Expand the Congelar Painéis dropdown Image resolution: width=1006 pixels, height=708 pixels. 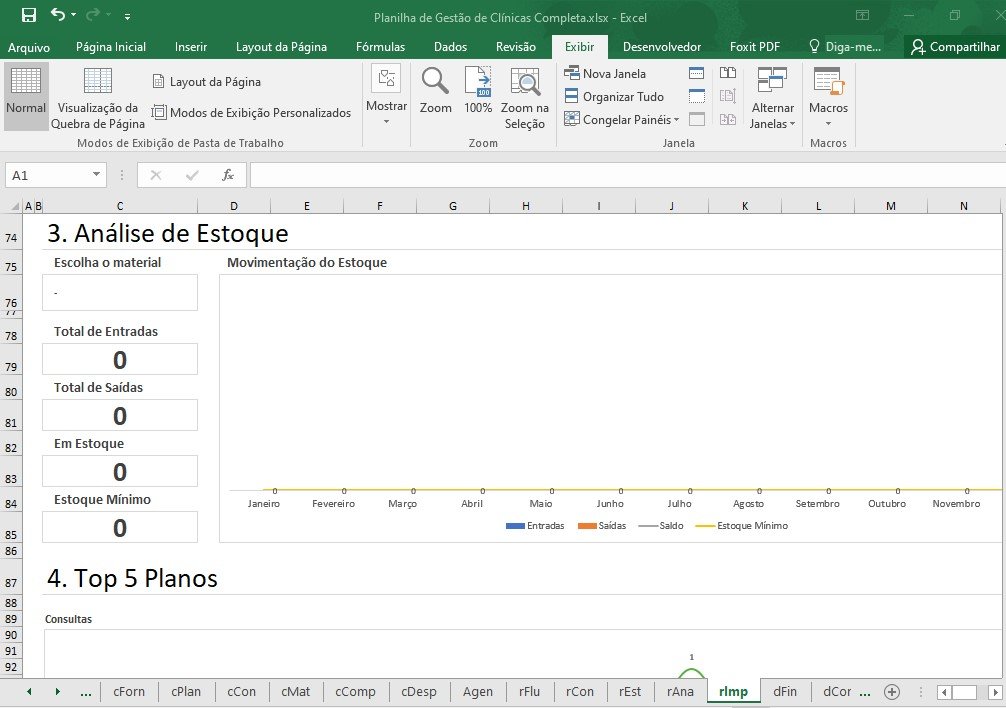tap(622, 120)
